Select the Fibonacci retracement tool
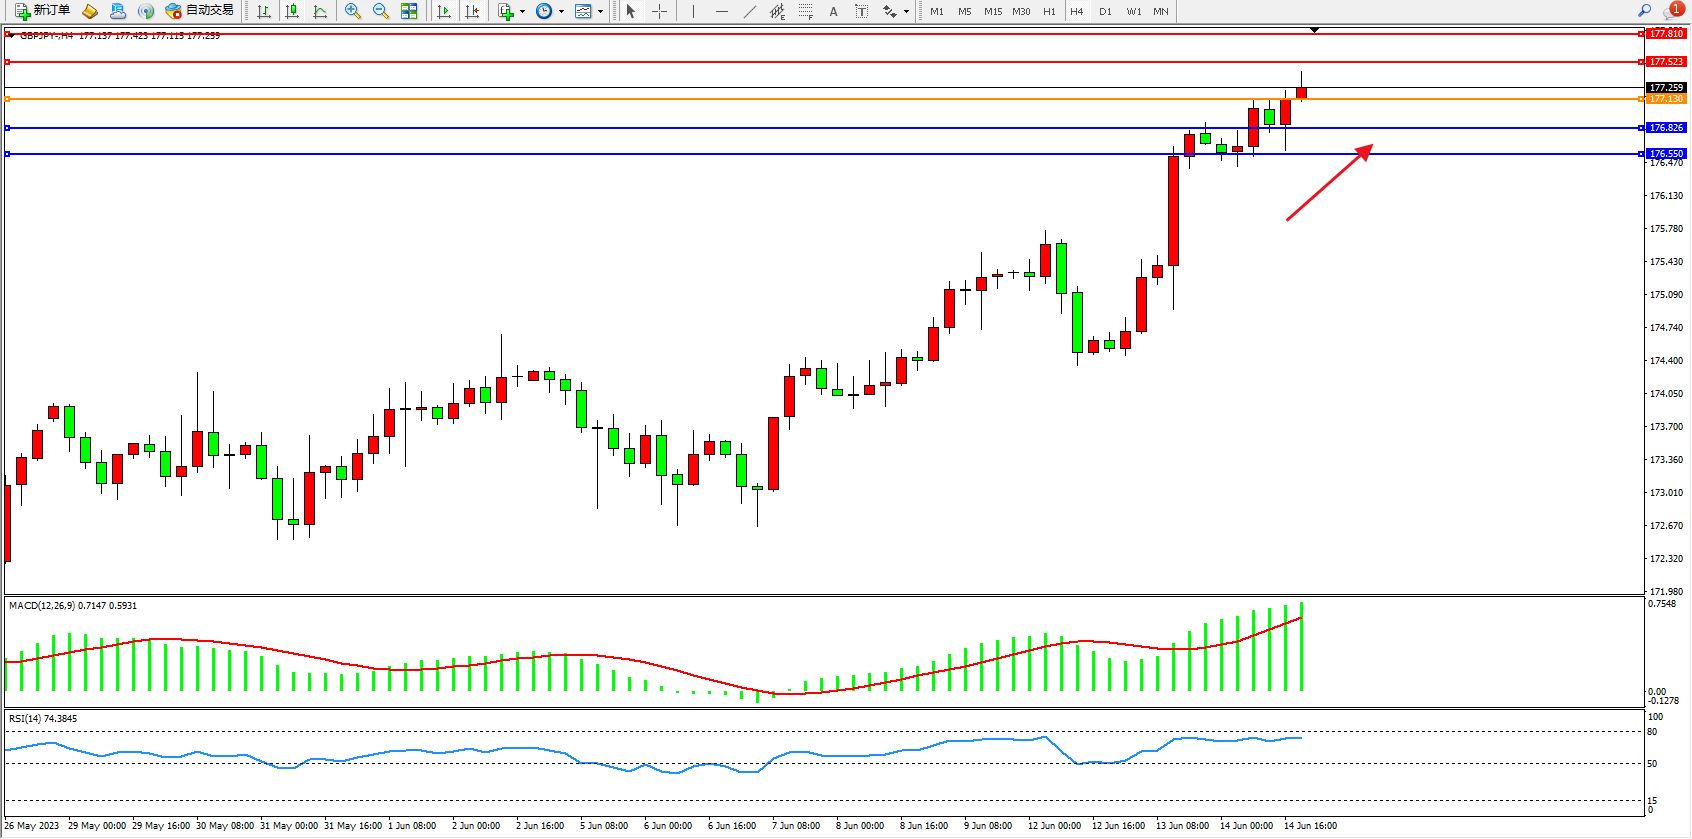1692x839 pixels. (x=805, y=12)
